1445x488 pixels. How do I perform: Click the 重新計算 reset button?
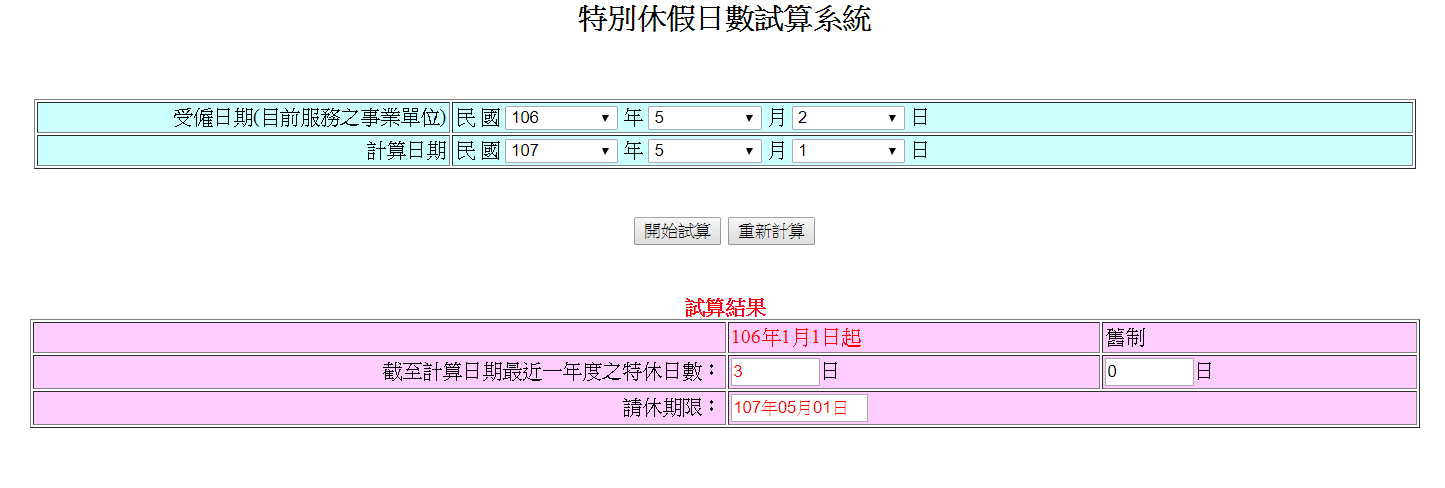click(771, 231)
